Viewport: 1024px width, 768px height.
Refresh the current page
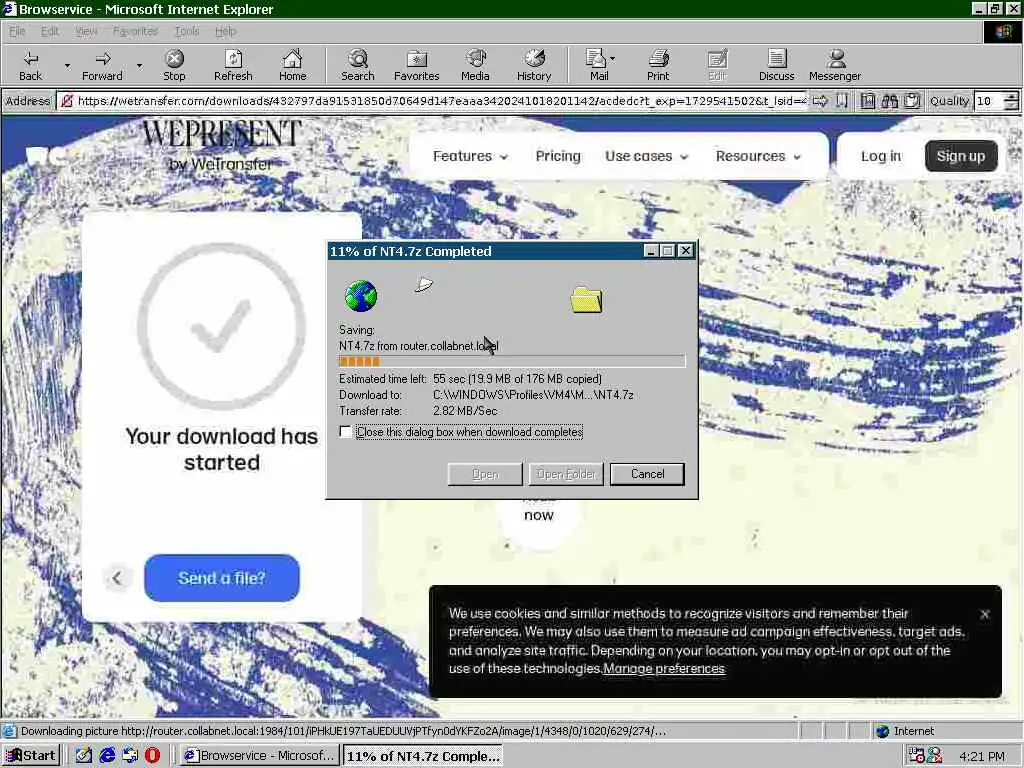233,65
